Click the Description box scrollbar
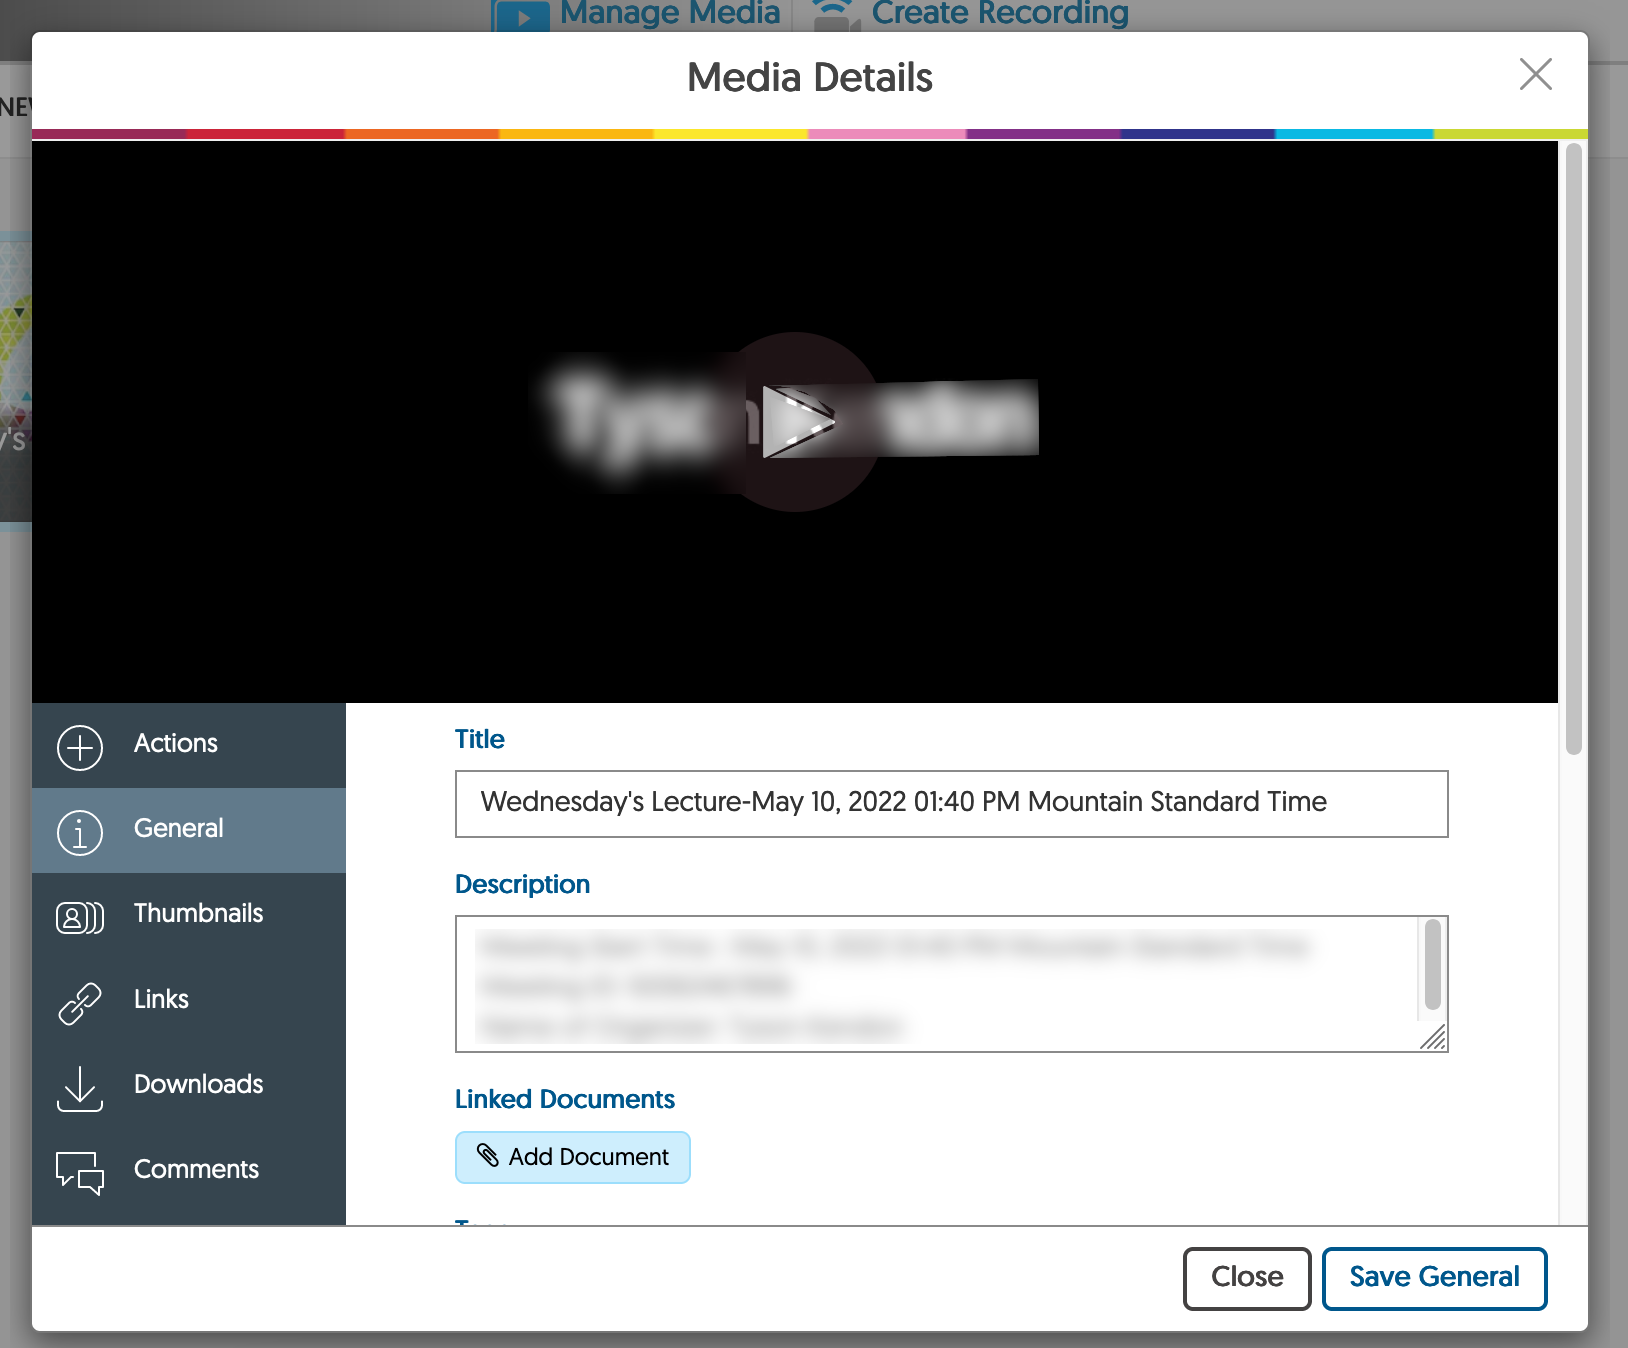The height and width of the screenshot is (1348, 1628). (1432, 966)
